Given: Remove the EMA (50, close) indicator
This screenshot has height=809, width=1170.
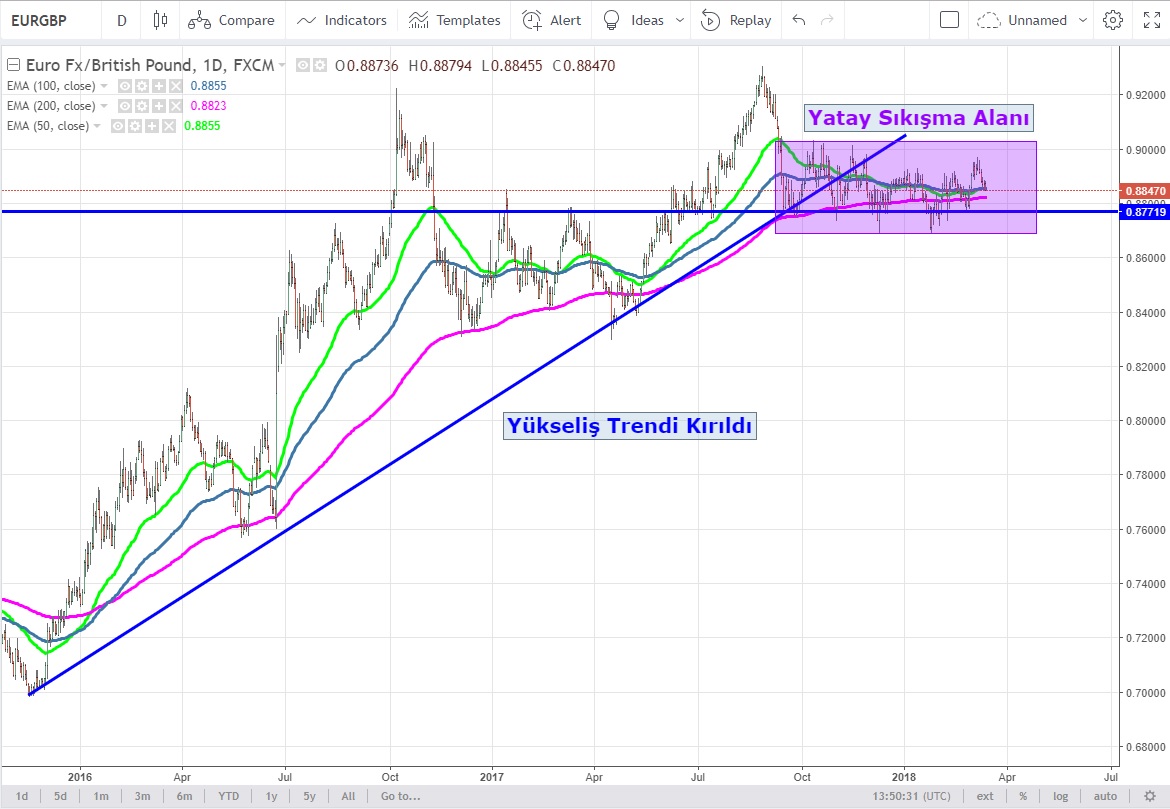Looking at the screenshot, I should click(169, 126).
